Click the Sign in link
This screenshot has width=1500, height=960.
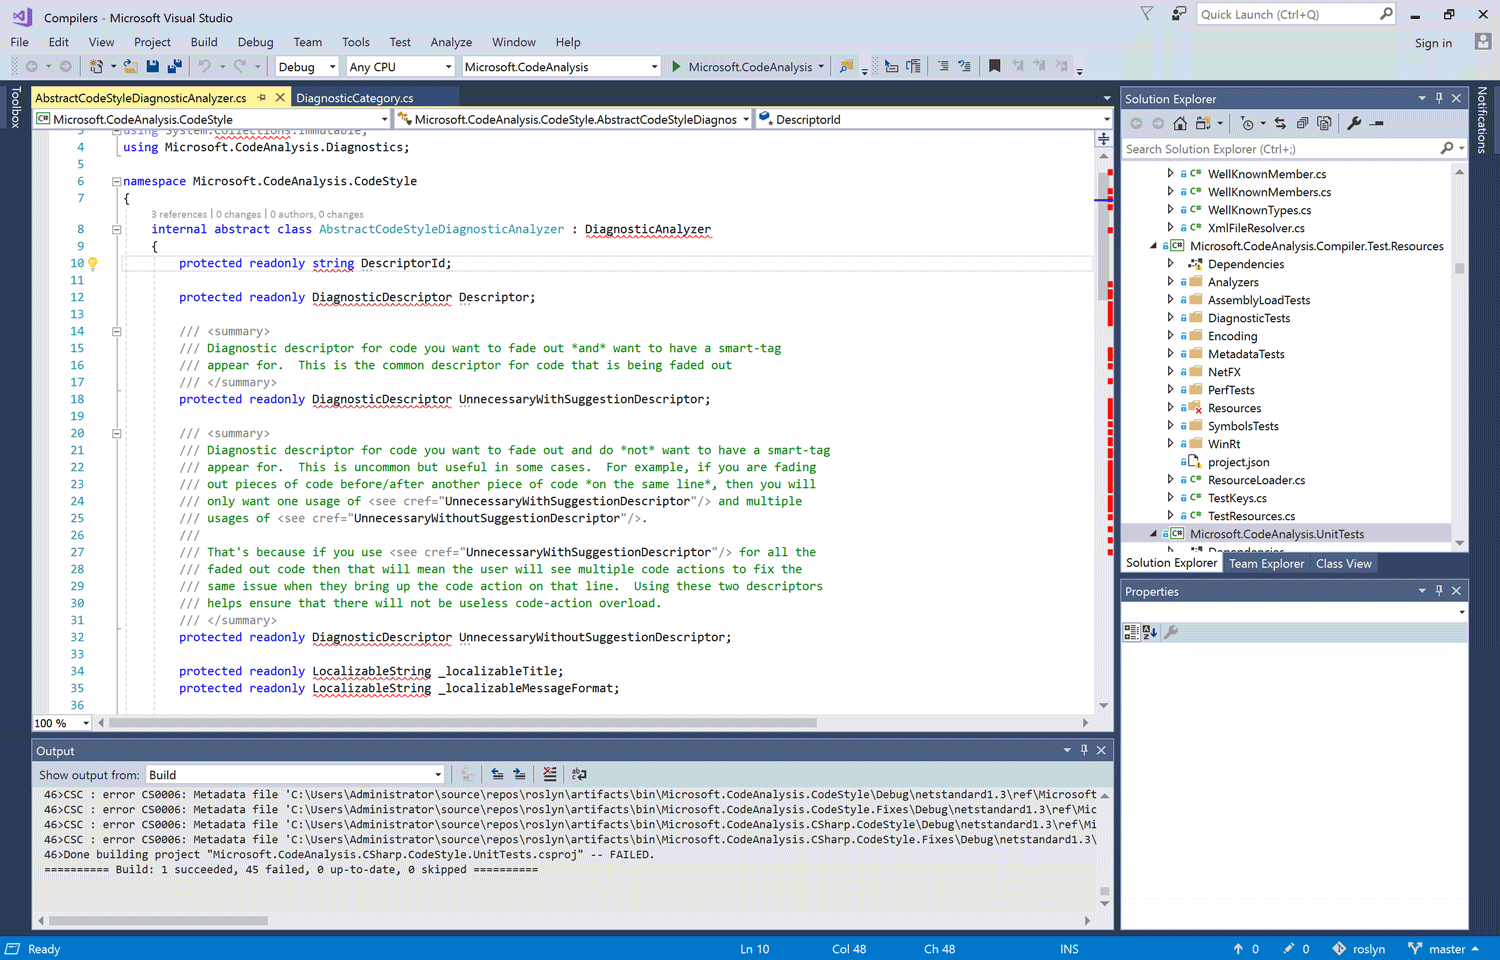[x=1433, y=43]
